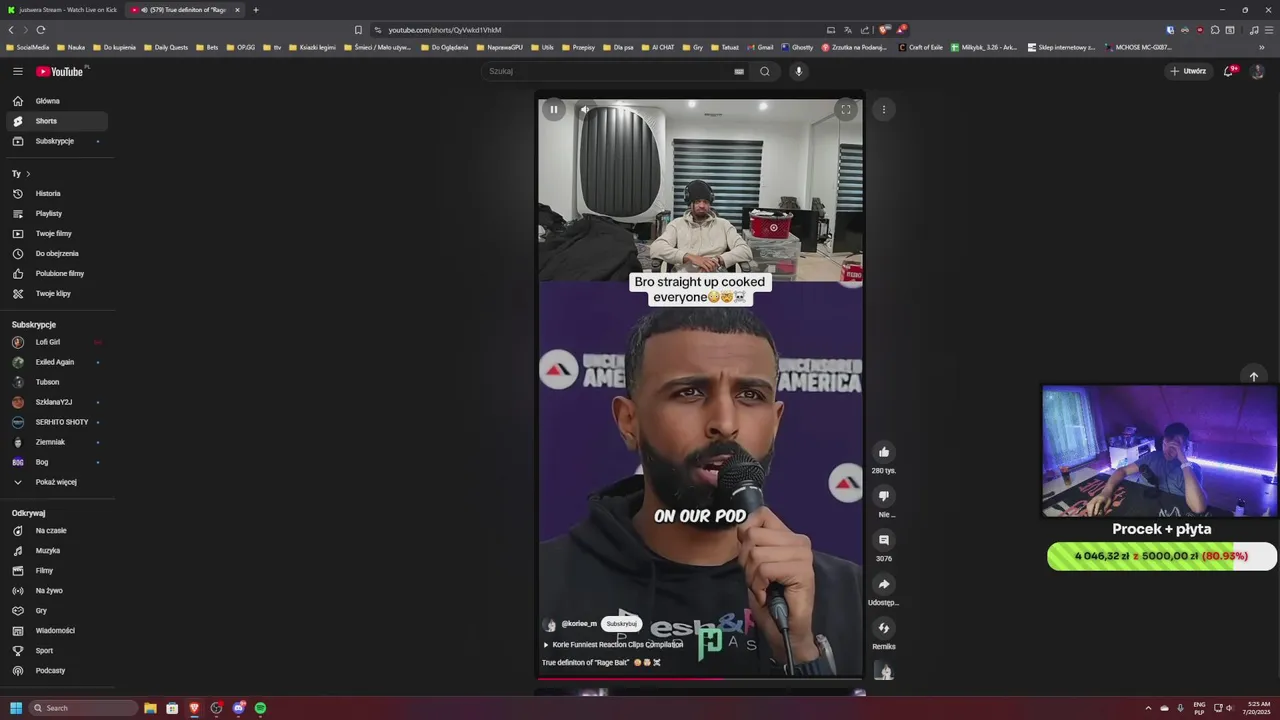
Task: Open the Craft of Exile bookmark
Action: tap(921, 47)
